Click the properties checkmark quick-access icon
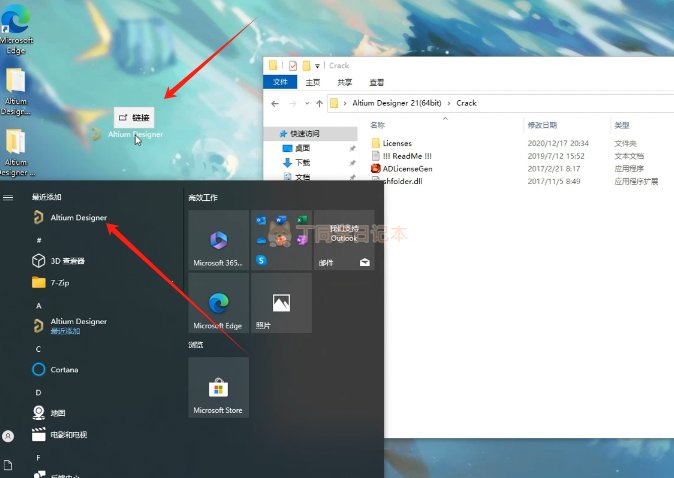The height and width of the screenshot is (478, 674). 293,66
